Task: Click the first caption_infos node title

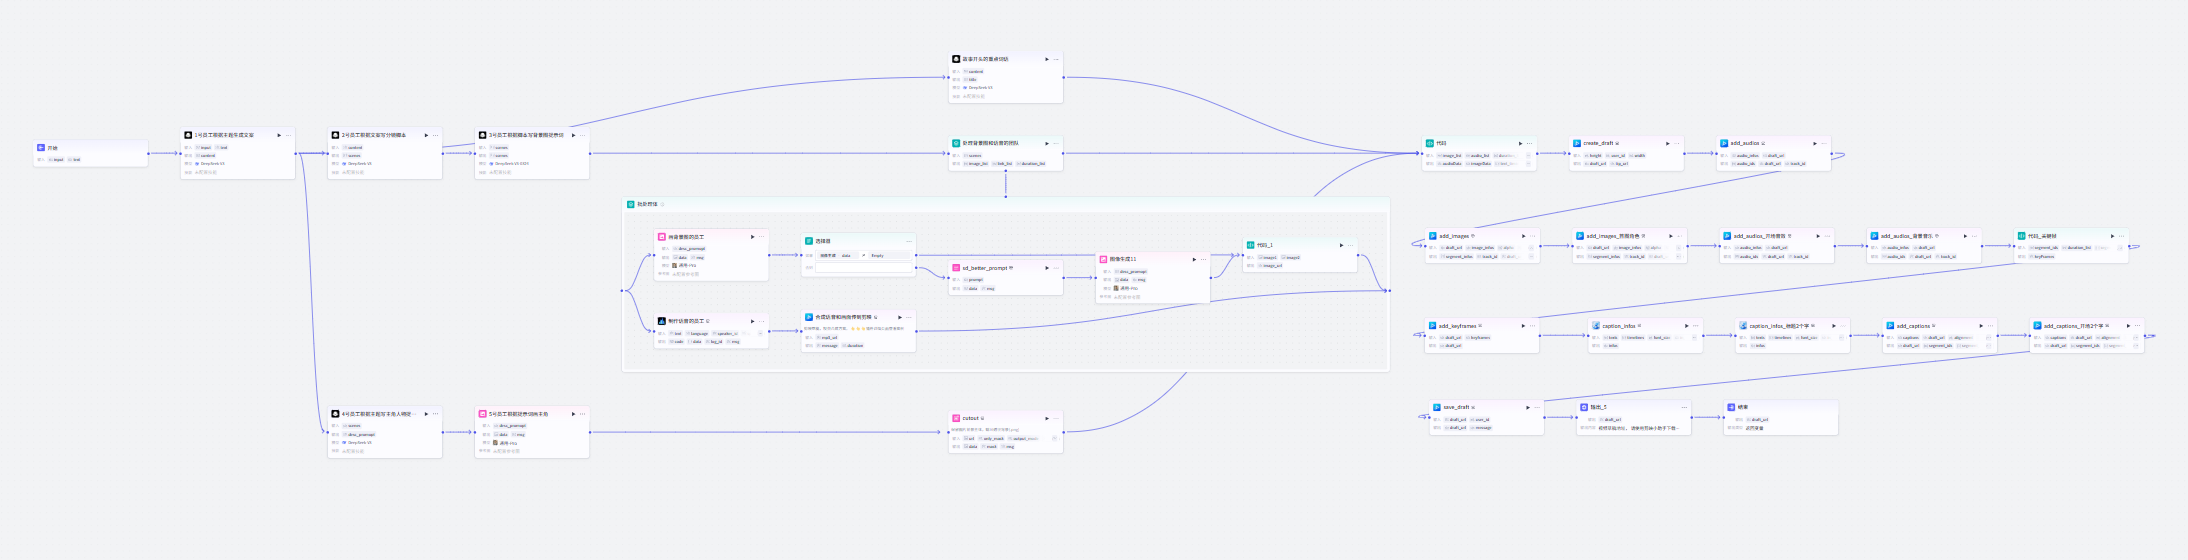Action: point(1618,326)
